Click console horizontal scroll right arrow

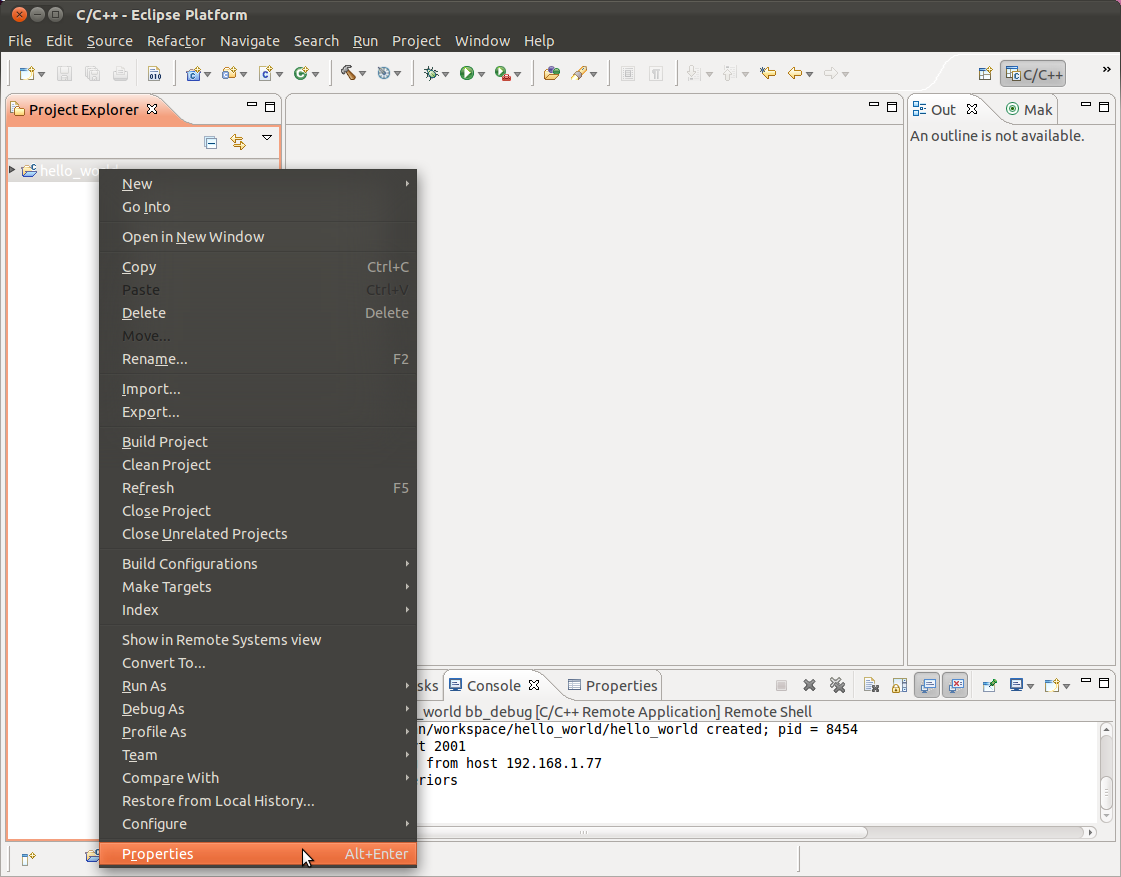1091,832
